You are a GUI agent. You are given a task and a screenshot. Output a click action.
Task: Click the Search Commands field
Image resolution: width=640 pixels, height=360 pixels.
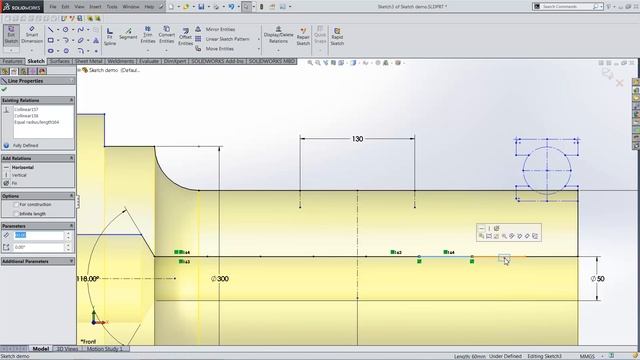point(567,7)
